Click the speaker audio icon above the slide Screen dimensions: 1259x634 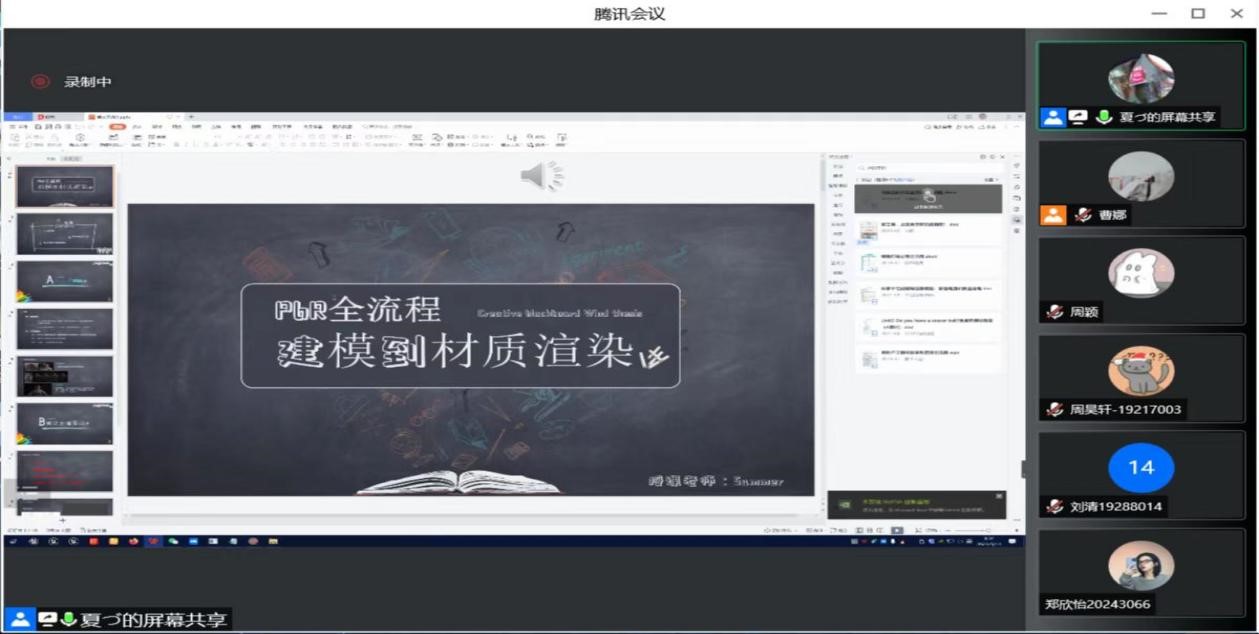tap(542, 176)
